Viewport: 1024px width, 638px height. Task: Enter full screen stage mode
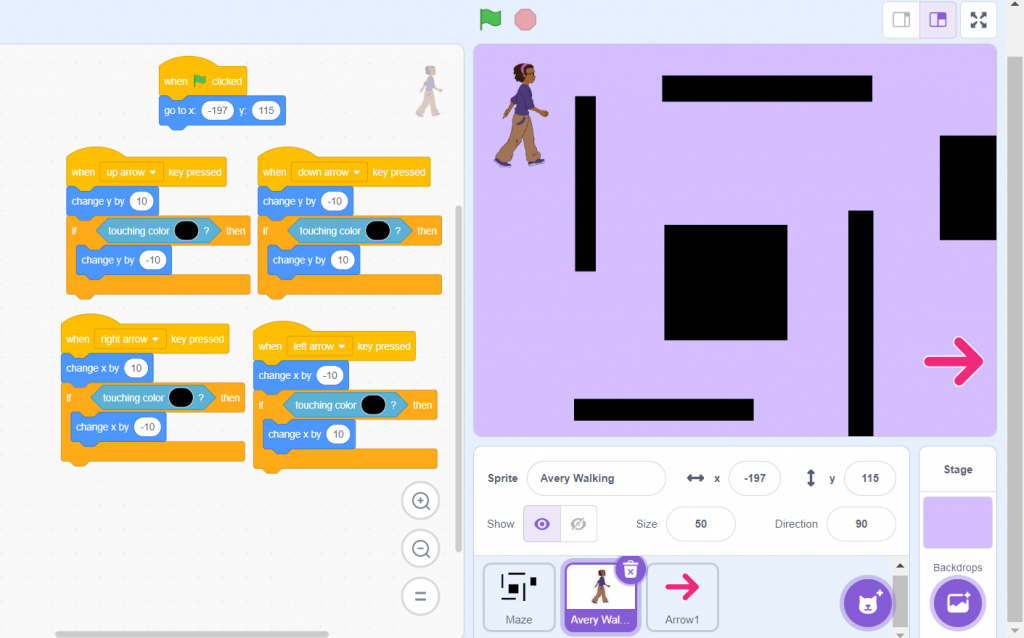click(x=978, y=20)
